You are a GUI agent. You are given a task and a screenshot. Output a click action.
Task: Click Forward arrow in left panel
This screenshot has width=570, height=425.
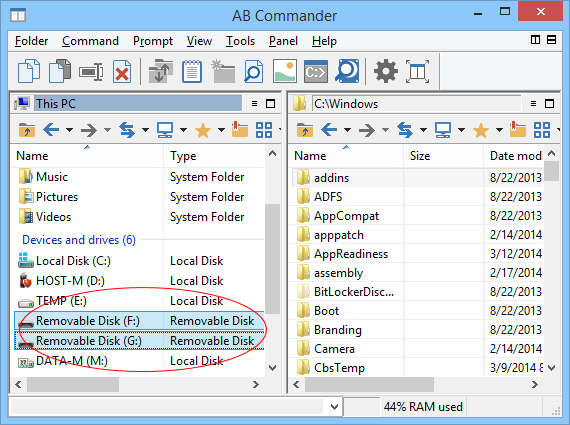(x=89, y=130)
